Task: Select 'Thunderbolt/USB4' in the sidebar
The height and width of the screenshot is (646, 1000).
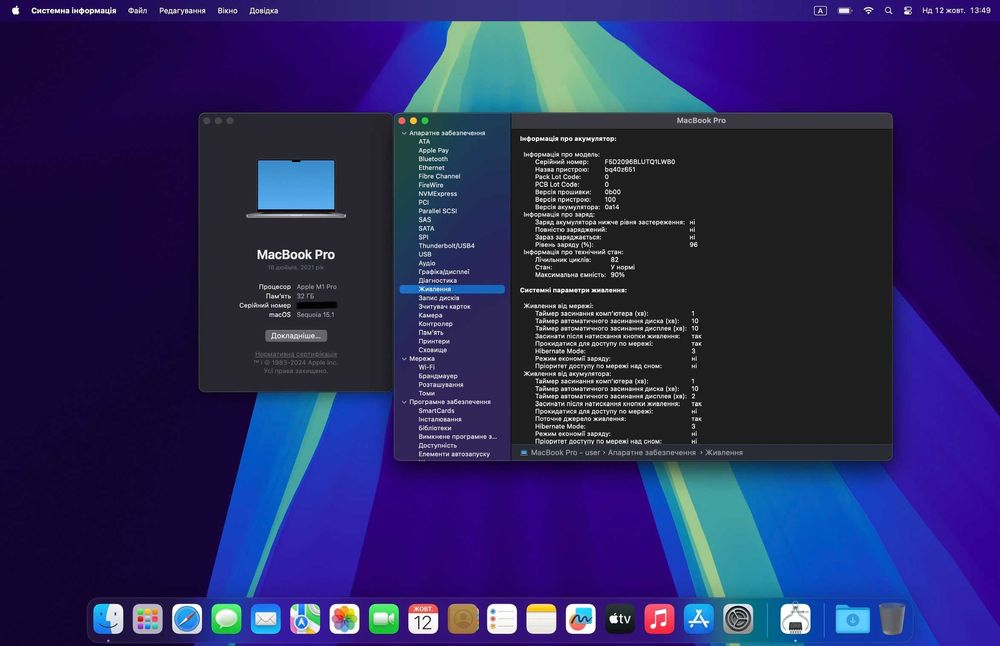Action: coord(446,246)
